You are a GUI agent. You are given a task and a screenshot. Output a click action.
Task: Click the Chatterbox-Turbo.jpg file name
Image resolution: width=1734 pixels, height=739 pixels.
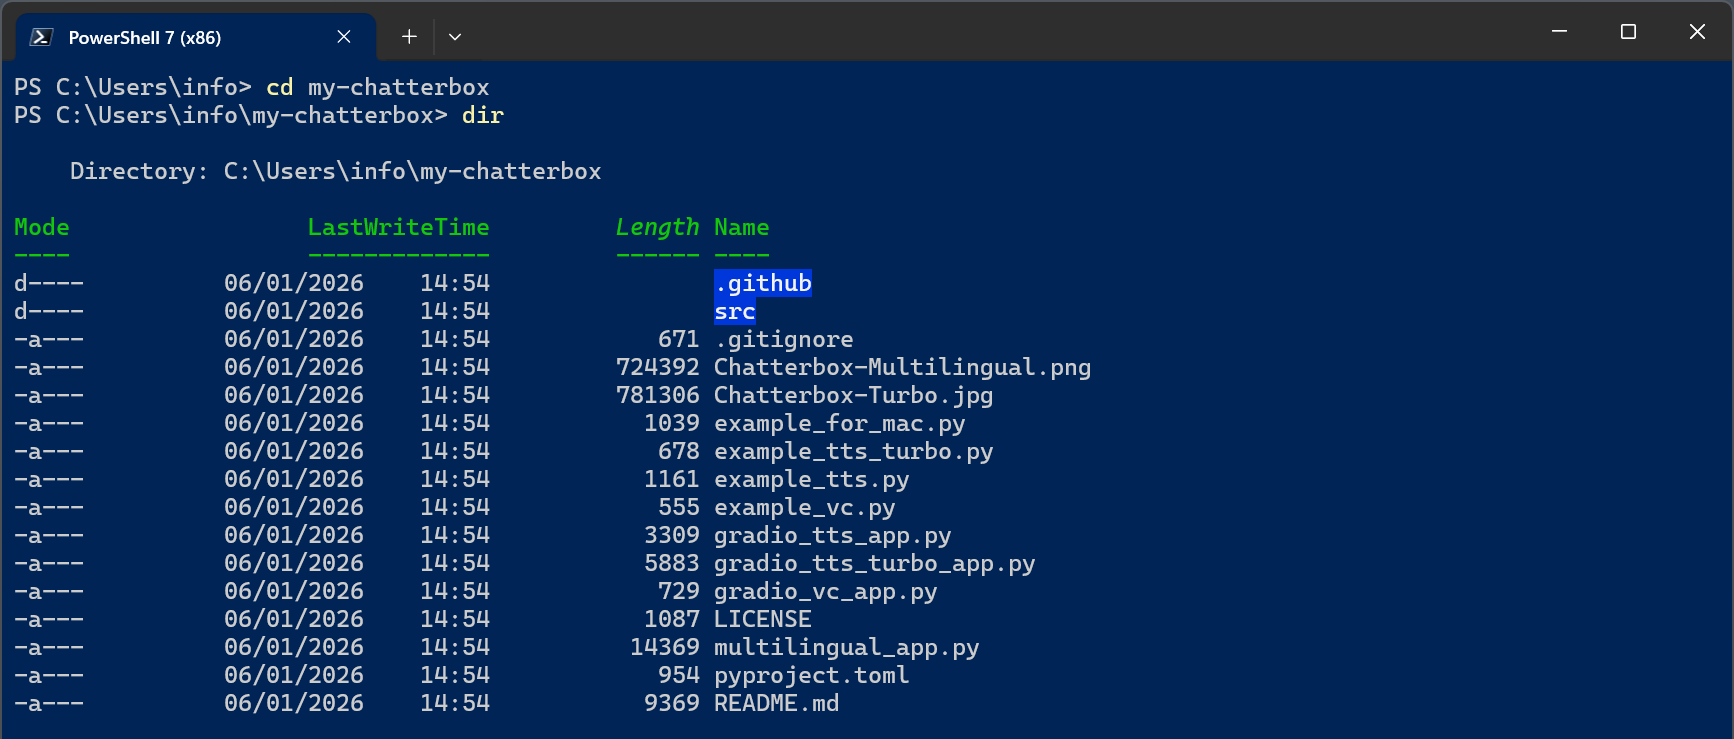coord(853,396)
